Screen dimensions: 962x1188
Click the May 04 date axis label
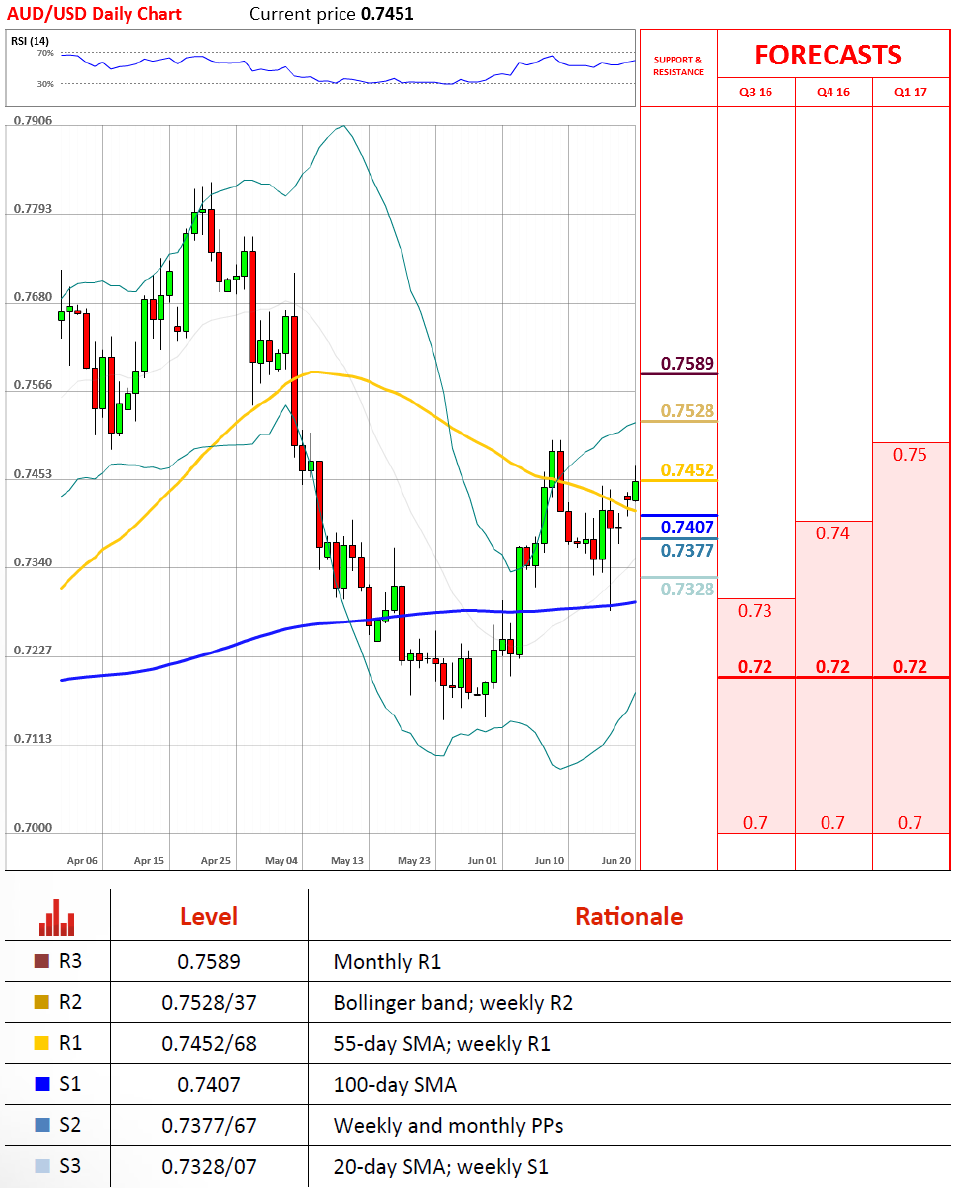click(x=281, y=861)
